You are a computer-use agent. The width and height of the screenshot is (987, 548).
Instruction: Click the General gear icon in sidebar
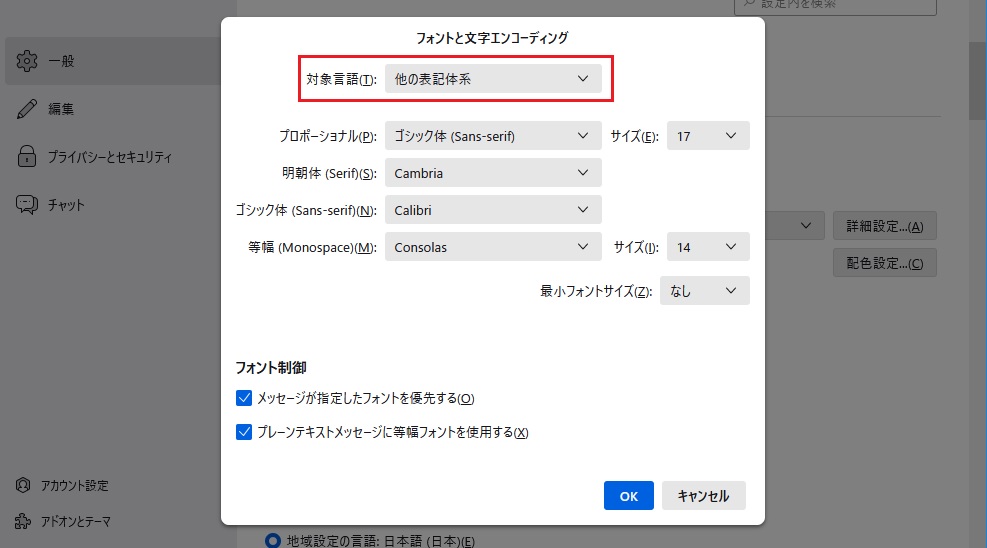[27, 61]
